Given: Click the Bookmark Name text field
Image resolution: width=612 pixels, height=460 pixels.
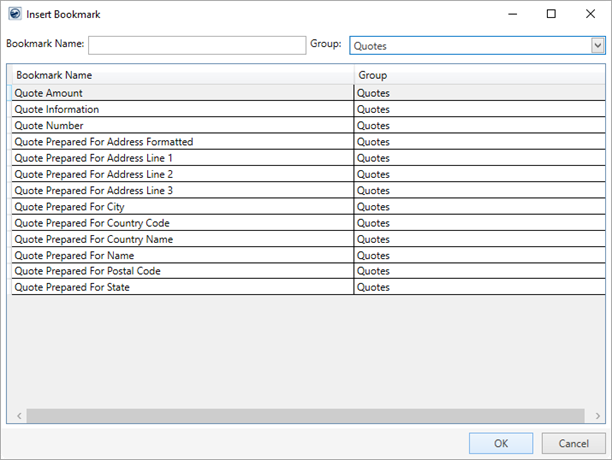Looking at the screenshot, I should coord(196,45).
